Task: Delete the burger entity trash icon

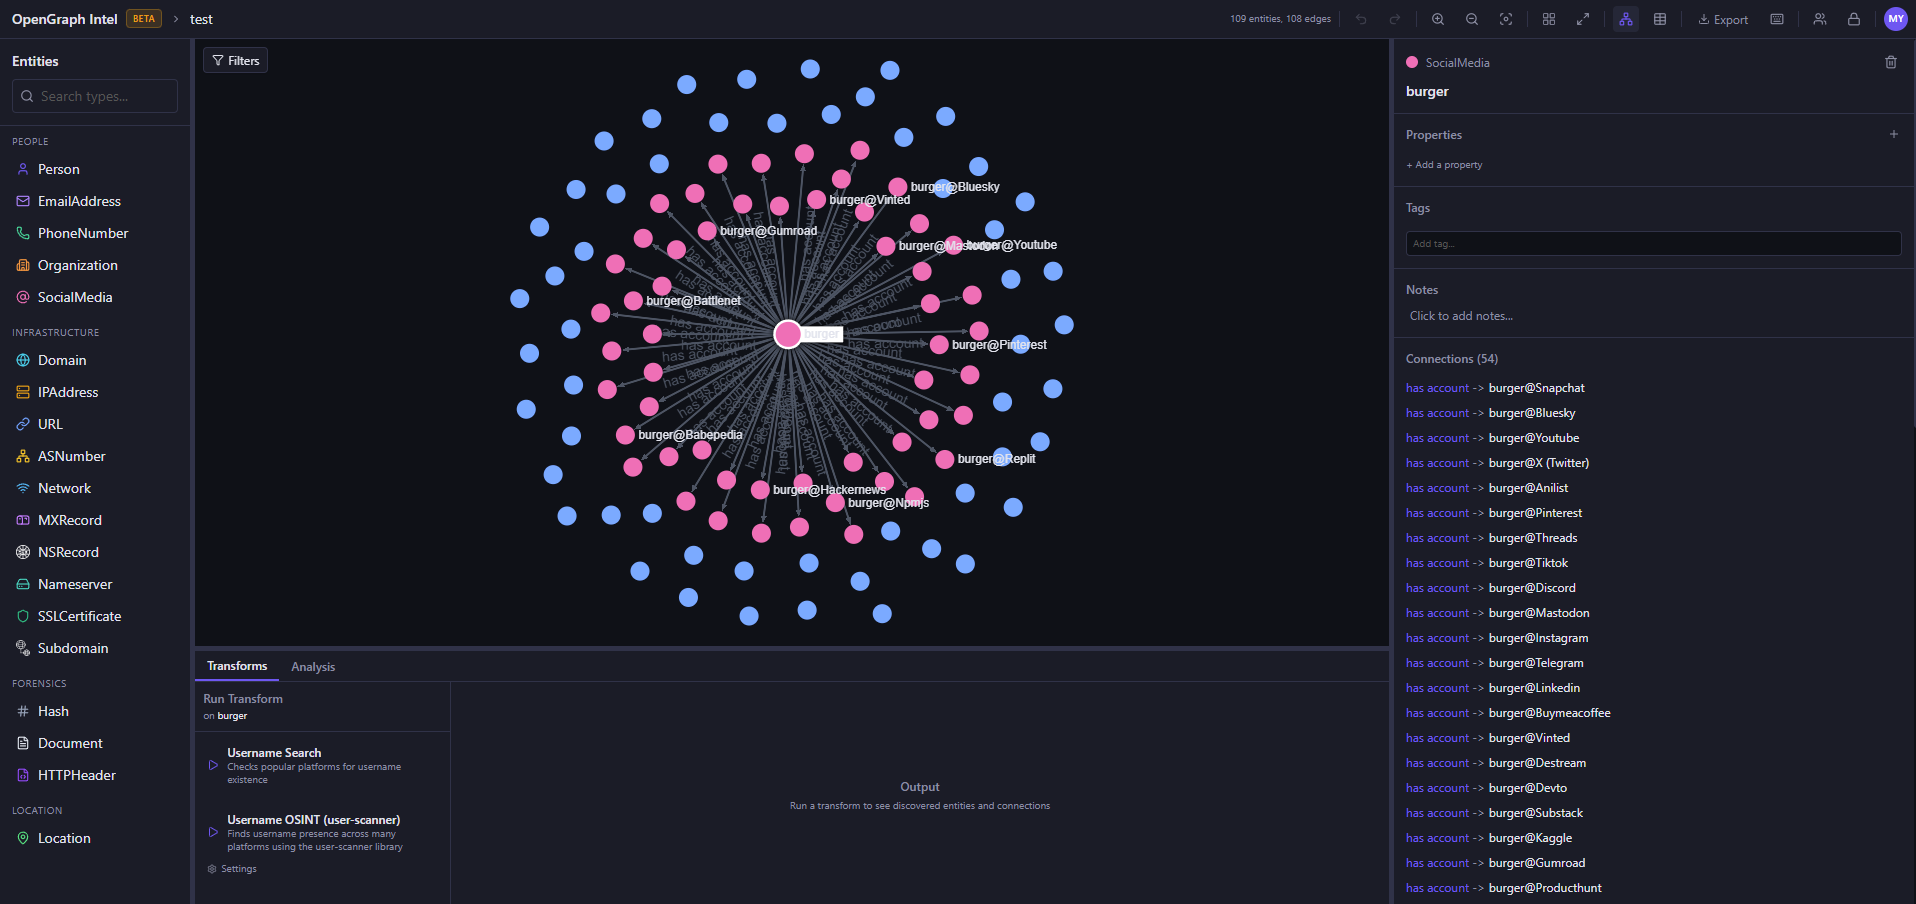Action: click(x=1891, y=62)
